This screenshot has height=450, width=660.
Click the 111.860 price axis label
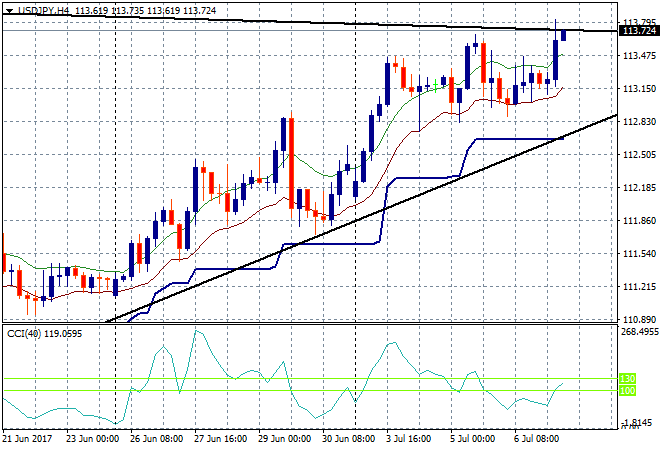click(x=639, y=221)
